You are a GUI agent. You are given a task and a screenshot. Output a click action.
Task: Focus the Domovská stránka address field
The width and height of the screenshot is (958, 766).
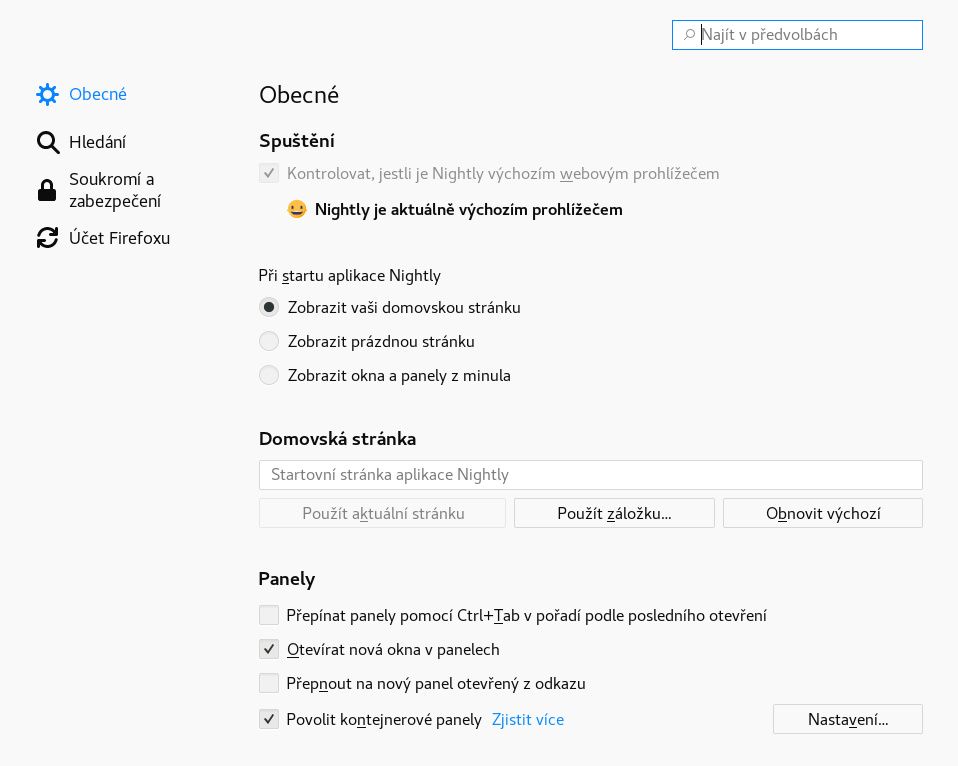tap(590, 474)
